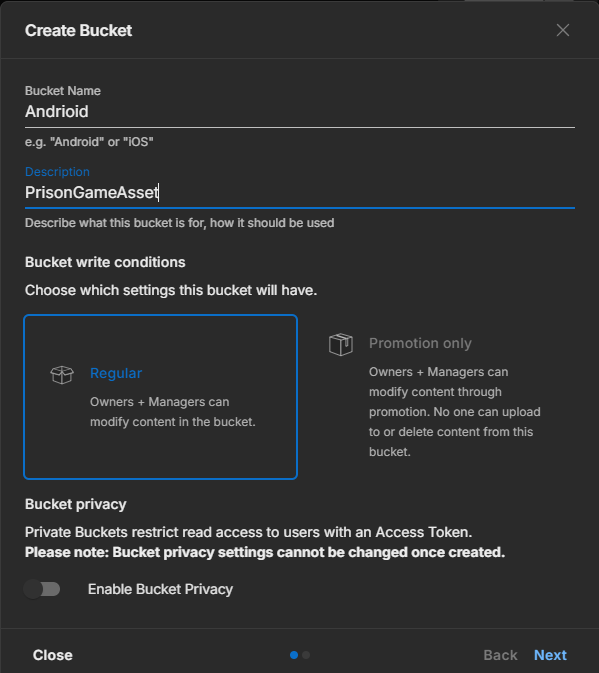Click the first step indicator dot

click(294, 655)
